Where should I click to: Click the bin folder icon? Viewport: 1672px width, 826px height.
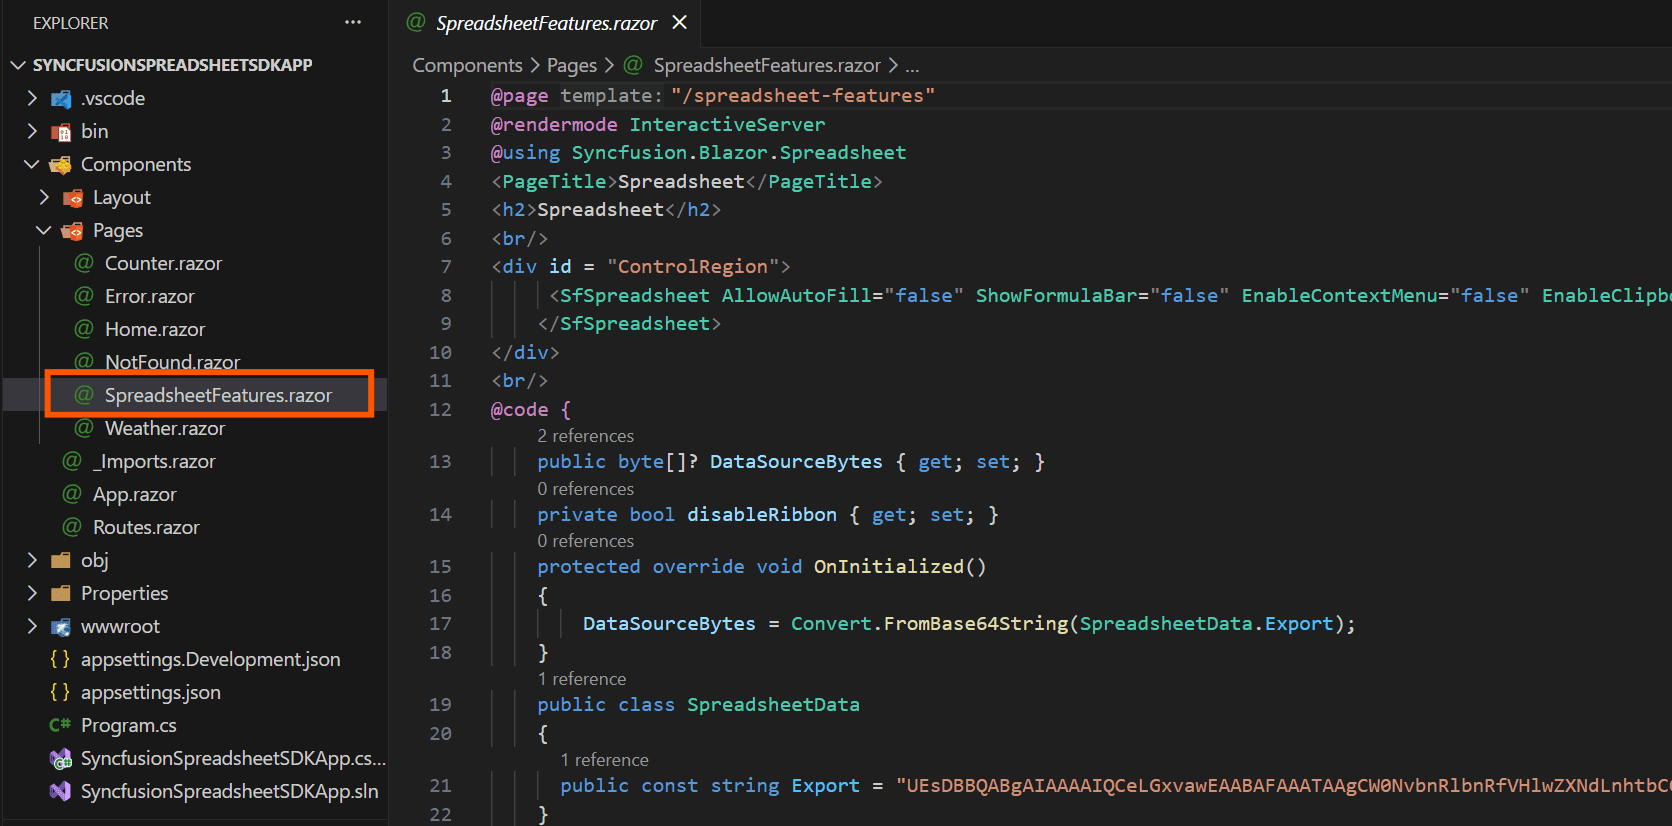[61, 132]
